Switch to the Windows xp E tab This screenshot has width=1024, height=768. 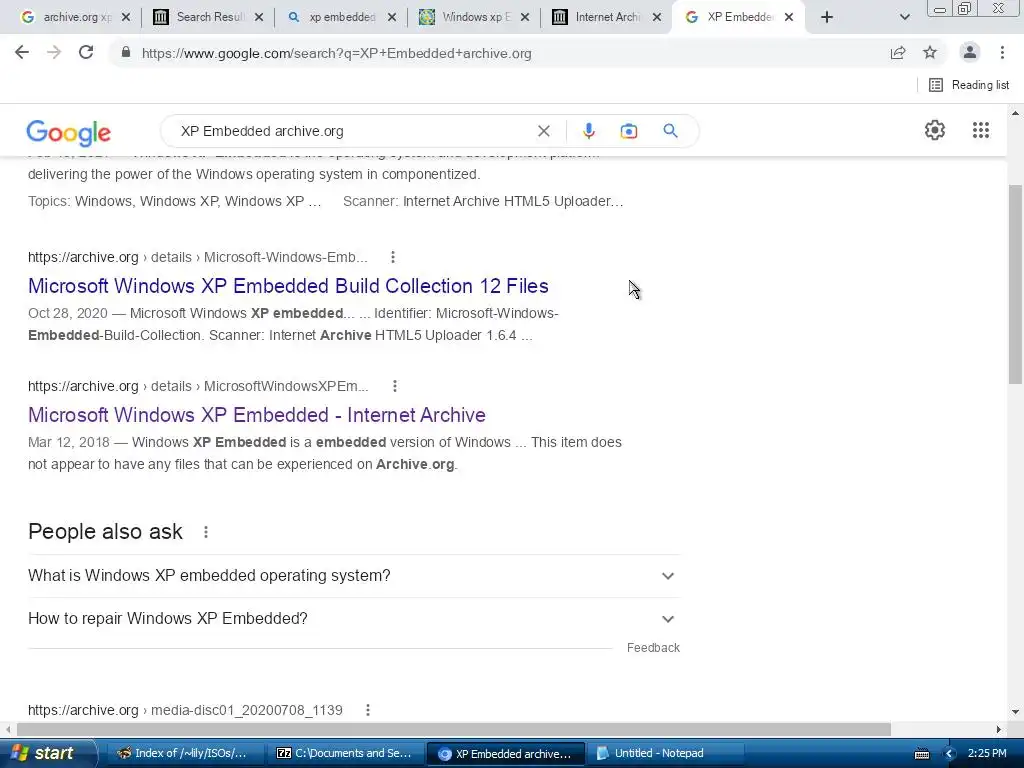pos(468,17)
